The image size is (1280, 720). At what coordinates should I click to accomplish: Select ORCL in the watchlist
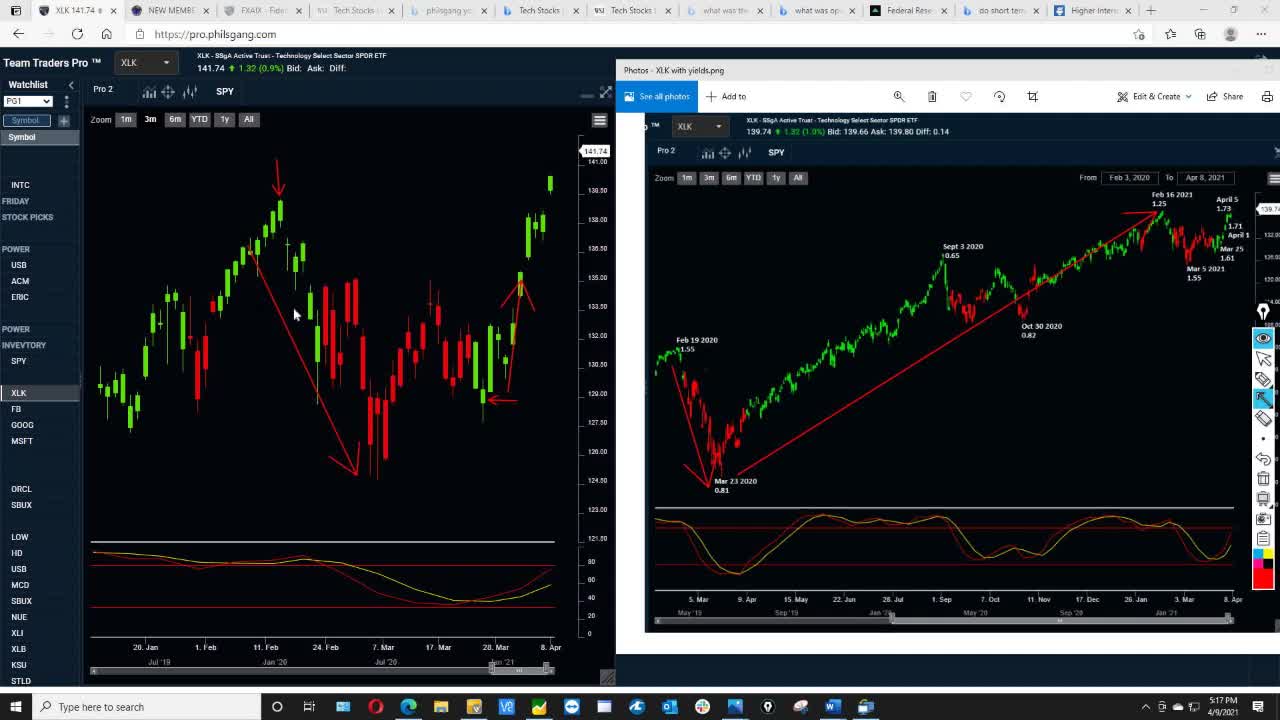click(x=21, y=489)
